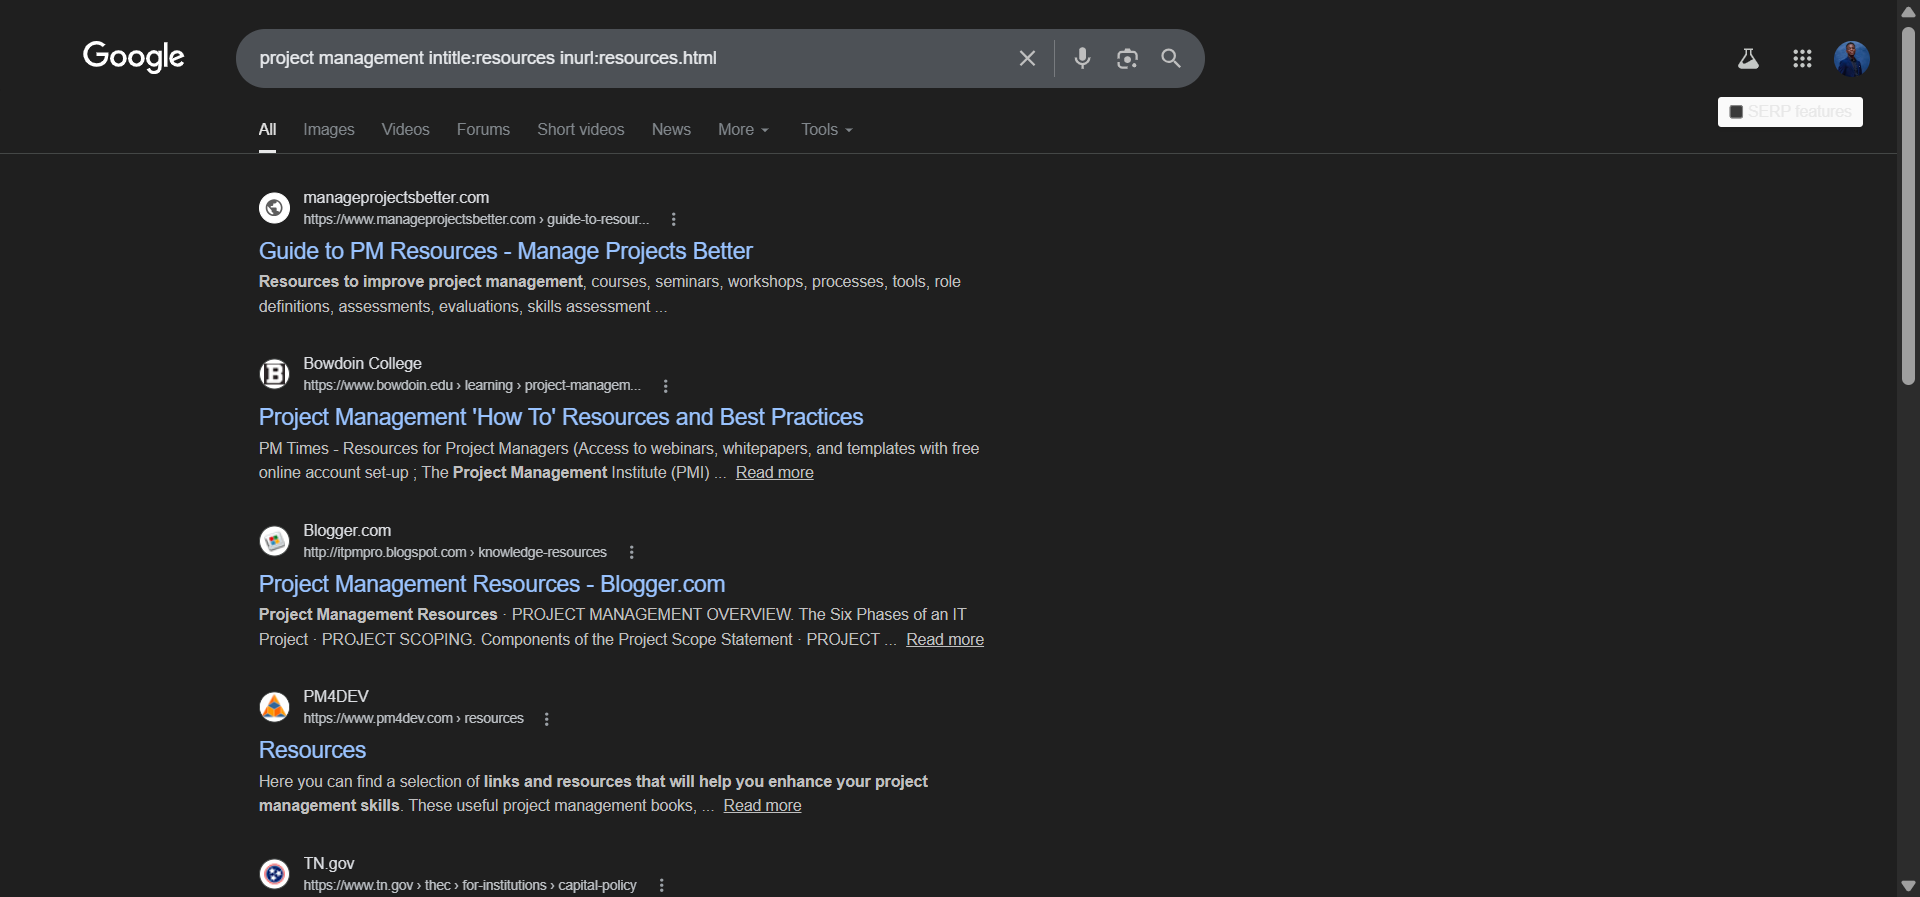
Task: Start voice search with microphone icon
Action: (x=1082, y=58)
